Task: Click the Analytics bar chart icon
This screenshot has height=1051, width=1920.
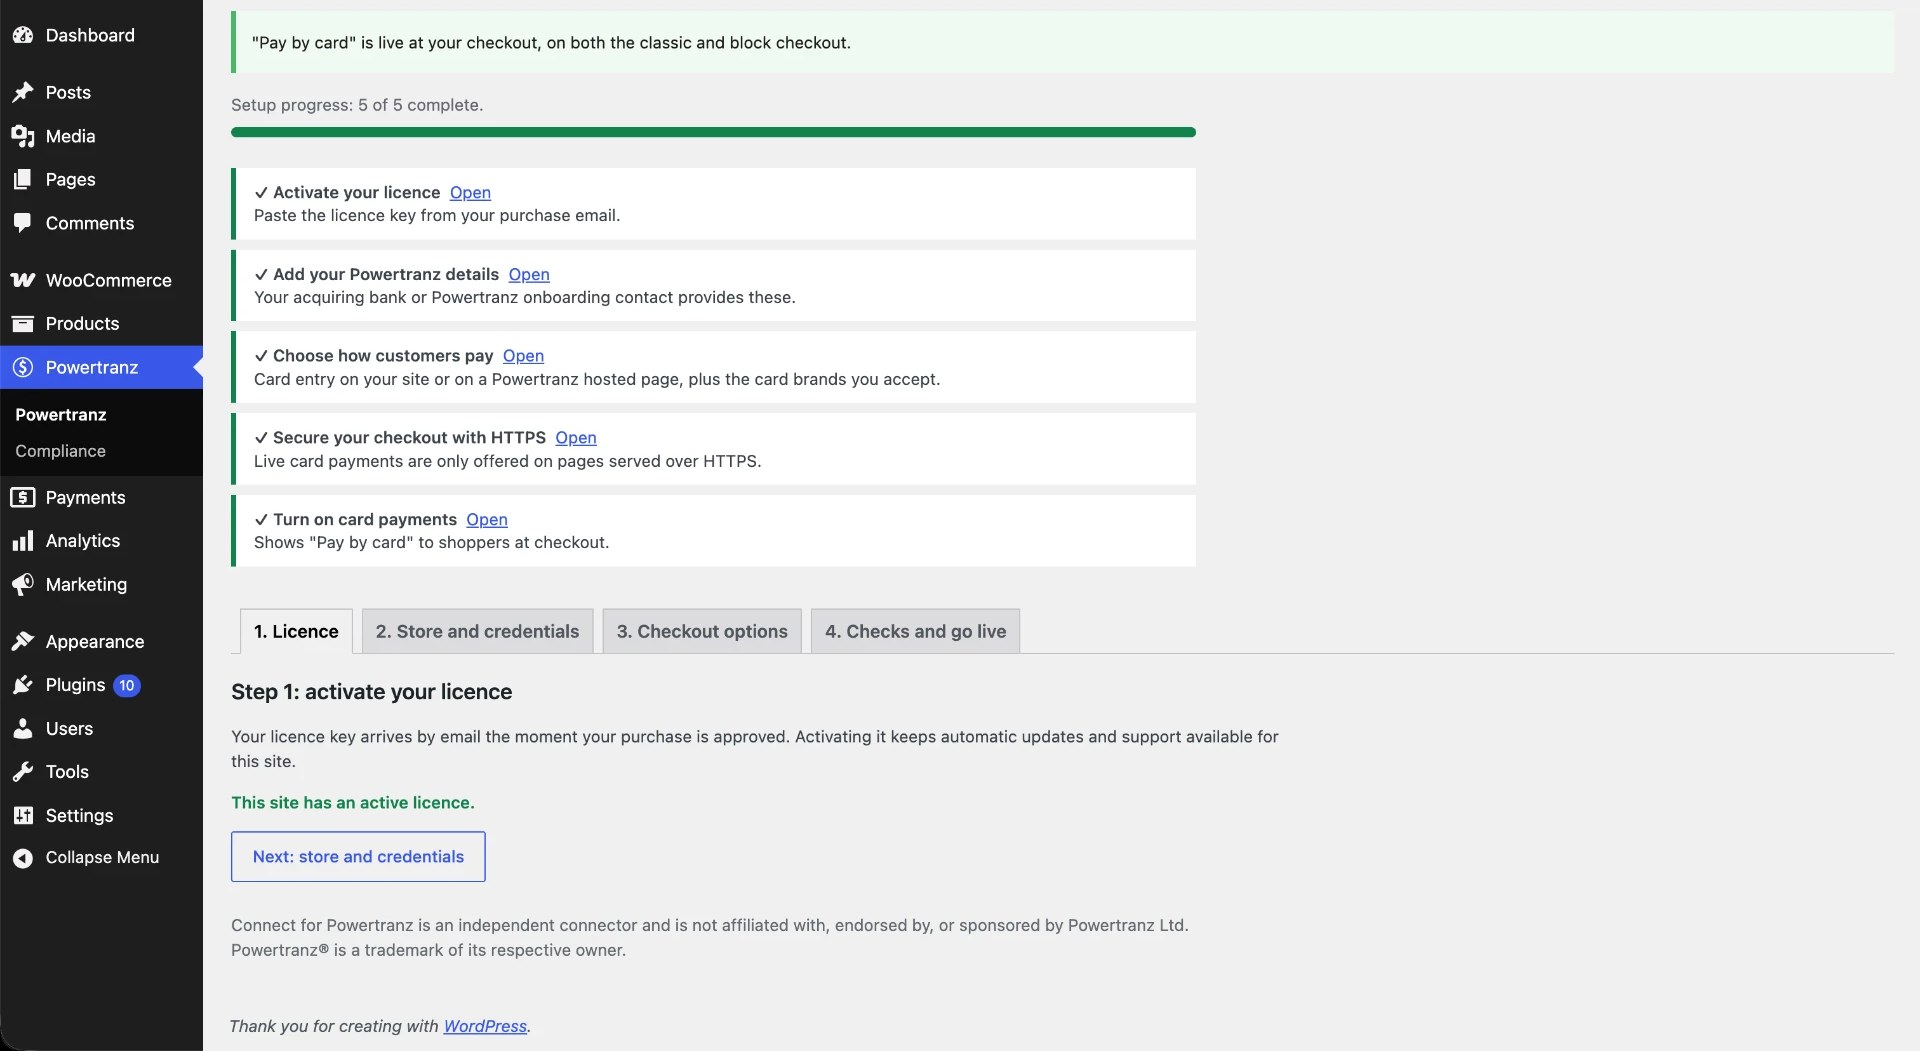Action: (23, 541)
